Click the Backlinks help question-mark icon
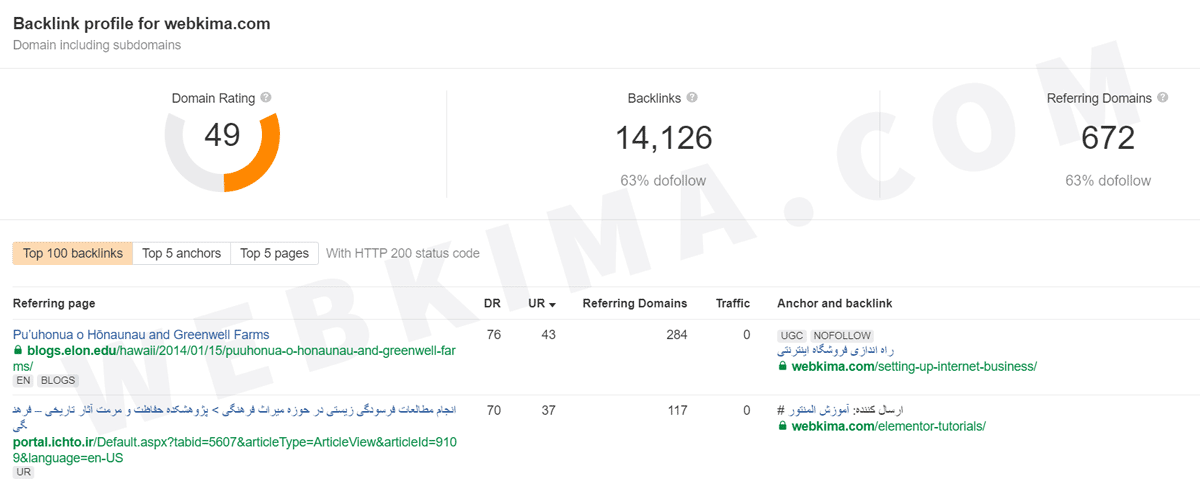 pos(692,98)
